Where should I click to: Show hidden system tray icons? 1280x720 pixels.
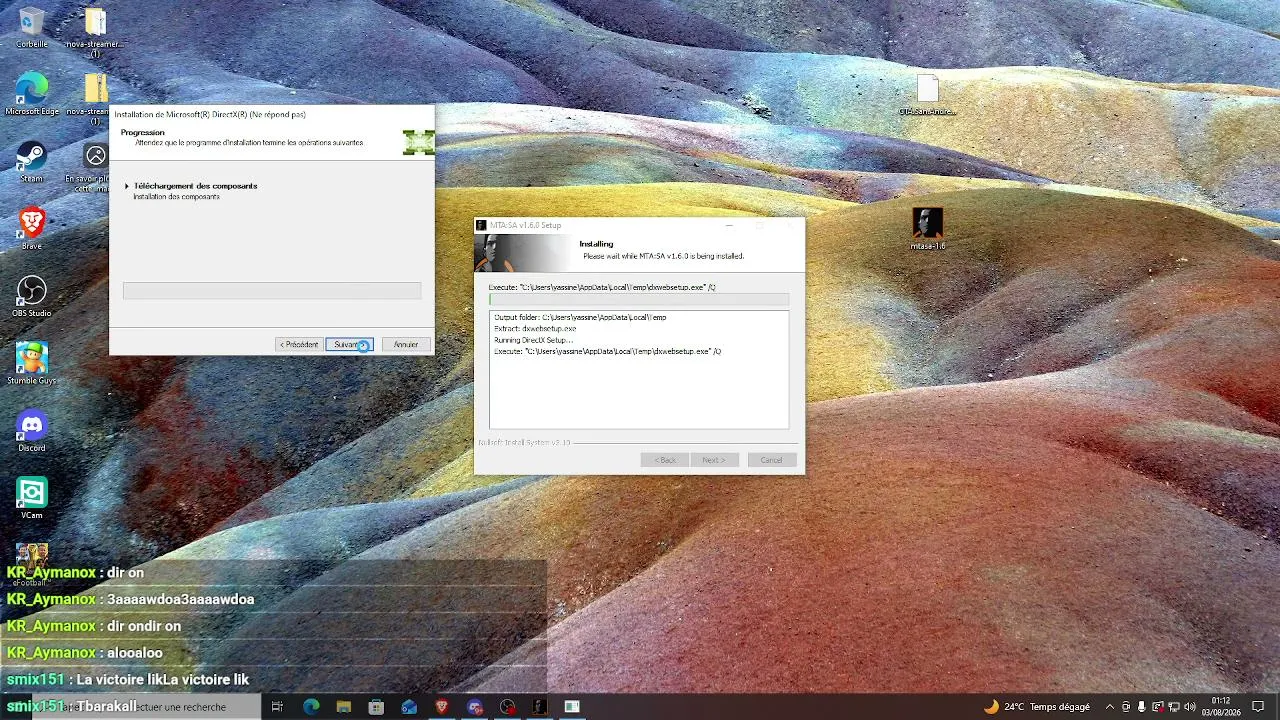[x=1110, y=707]
